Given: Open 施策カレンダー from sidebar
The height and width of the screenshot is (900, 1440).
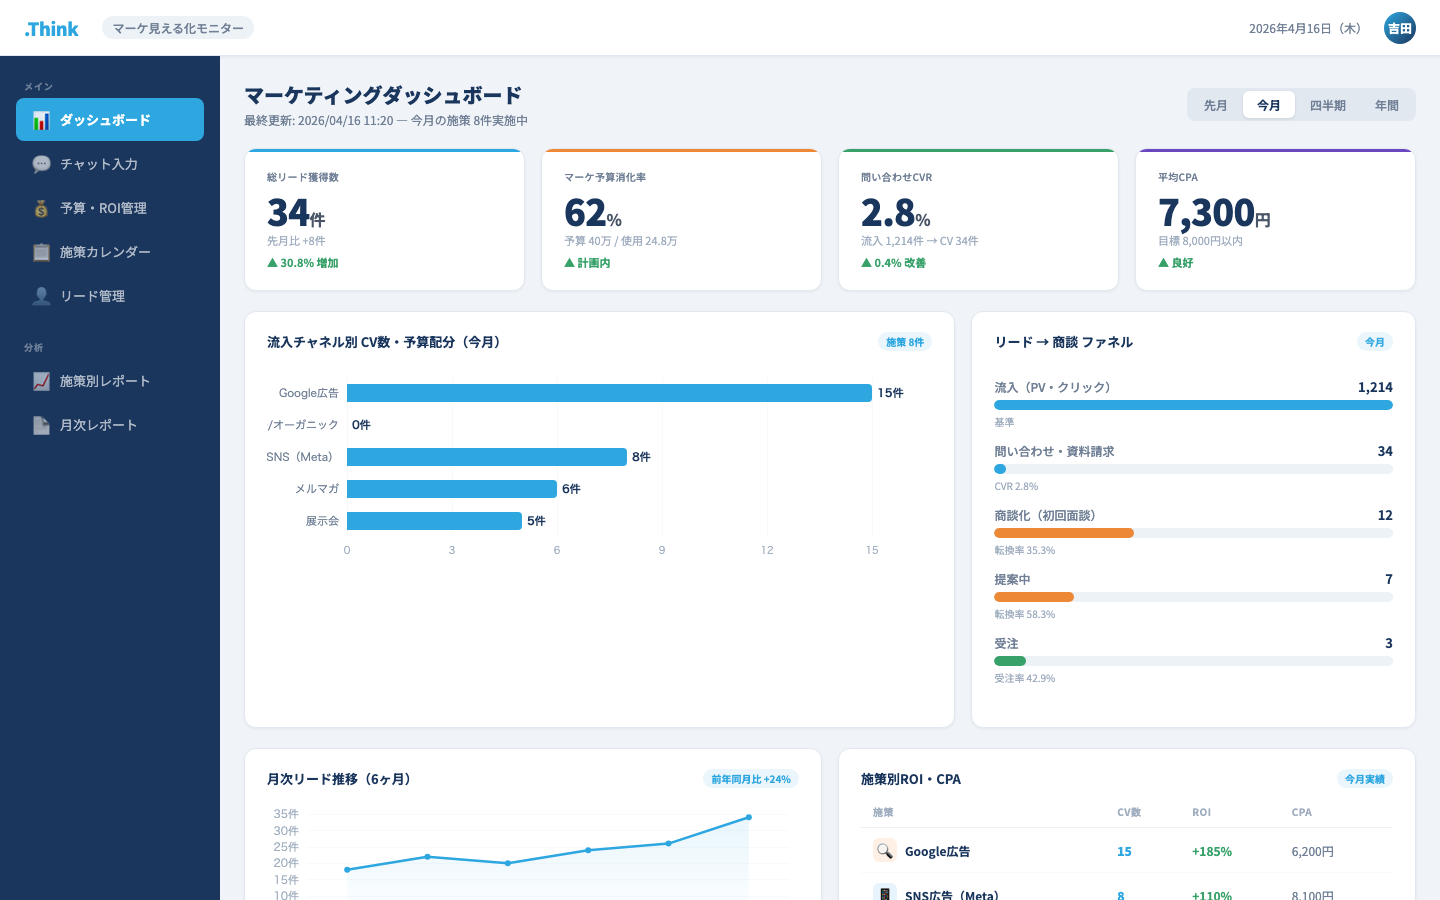Looking at the screenshot, I should coord(110,252).
